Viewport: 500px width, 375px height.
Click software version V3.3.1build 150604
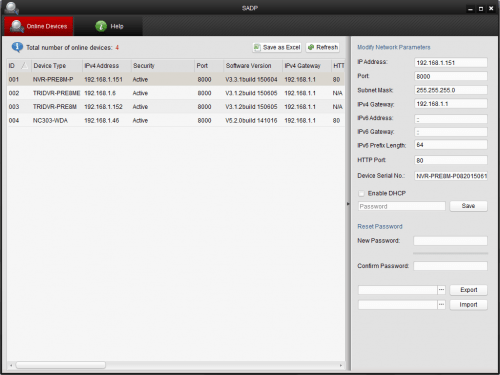point(251,79)
